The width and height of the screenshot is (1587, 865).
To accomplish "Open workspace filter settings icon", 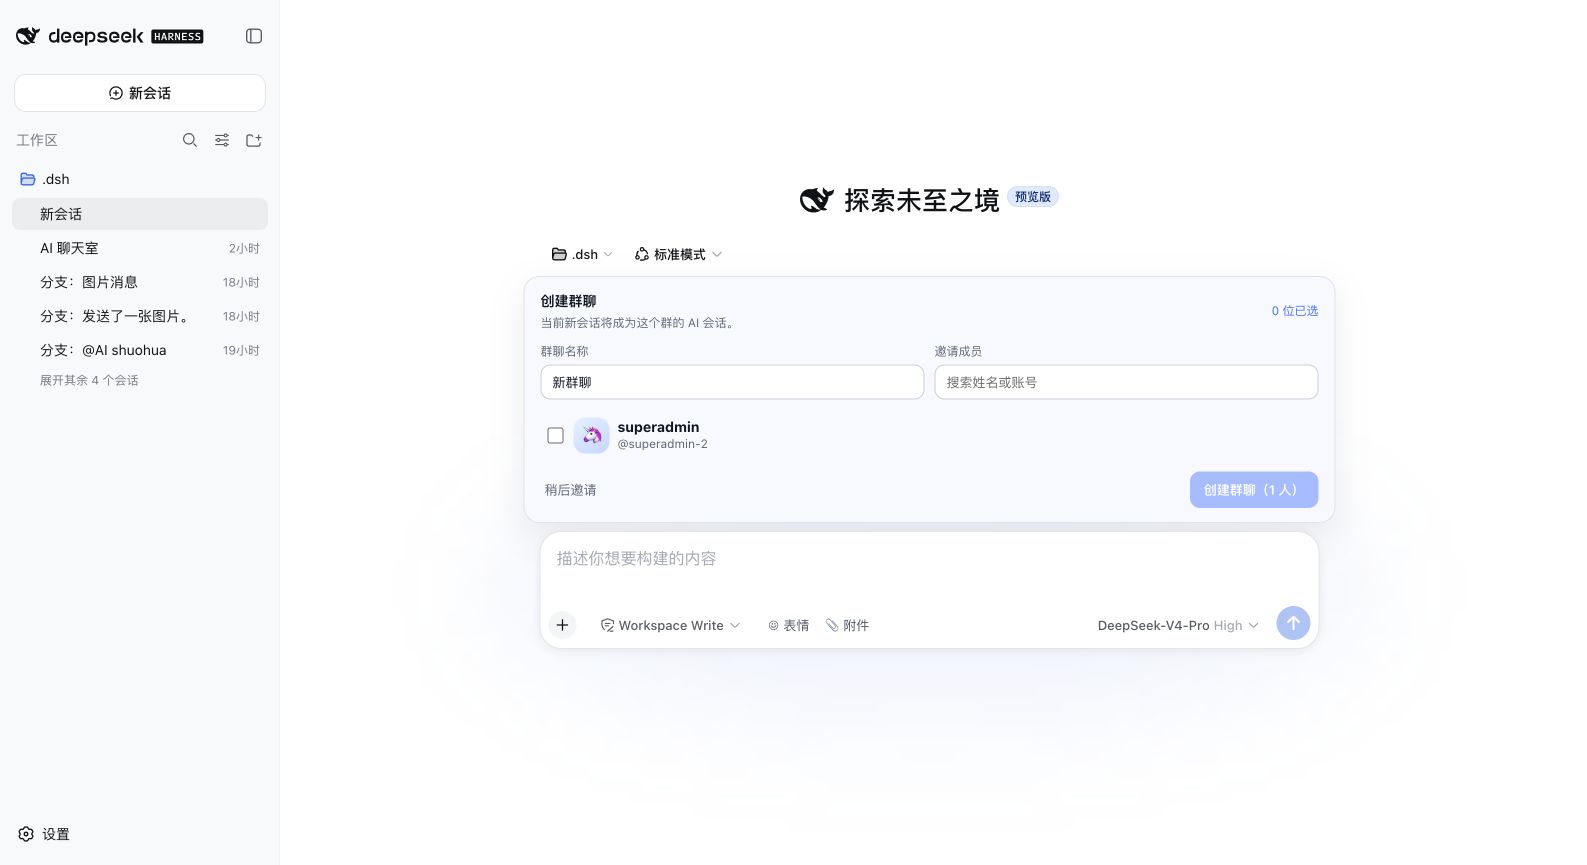I will tap(222, 140).
